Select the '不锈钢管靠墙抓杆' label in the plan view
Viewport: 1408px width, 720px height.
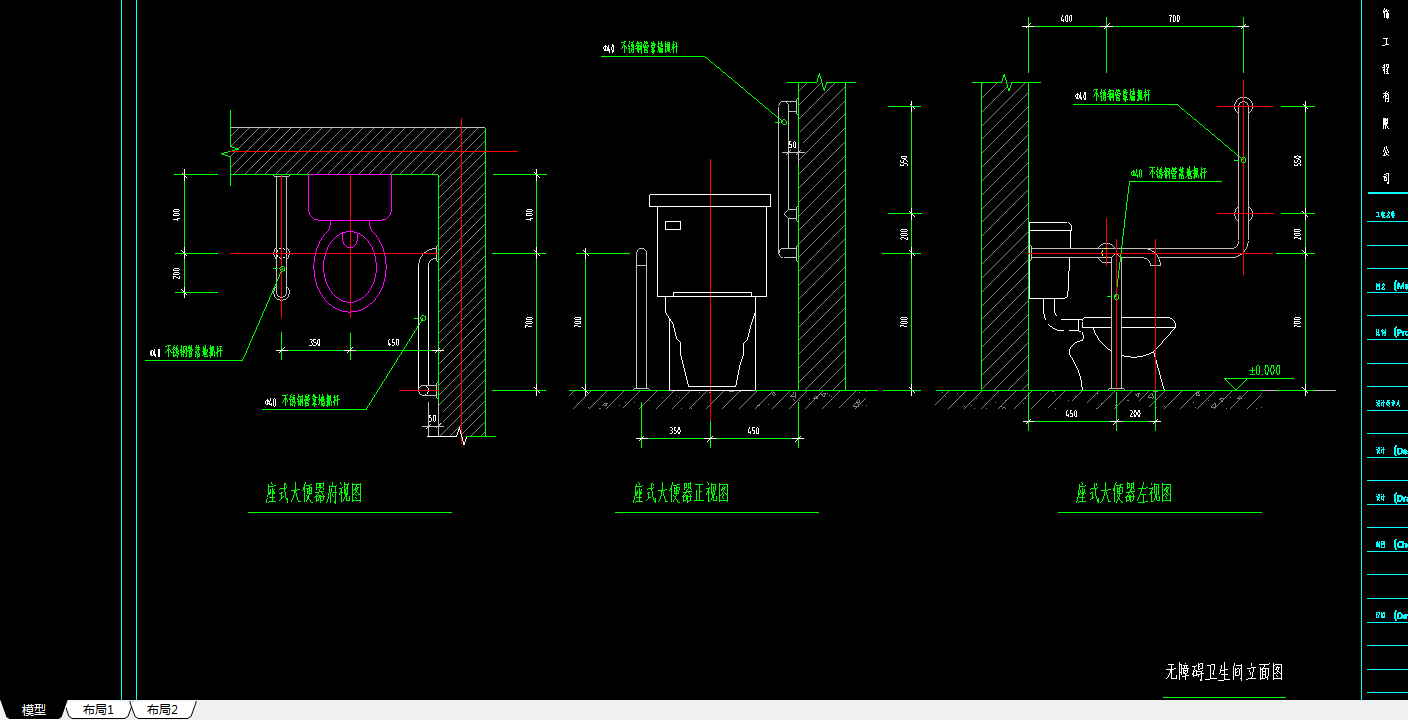pos(311,401)
